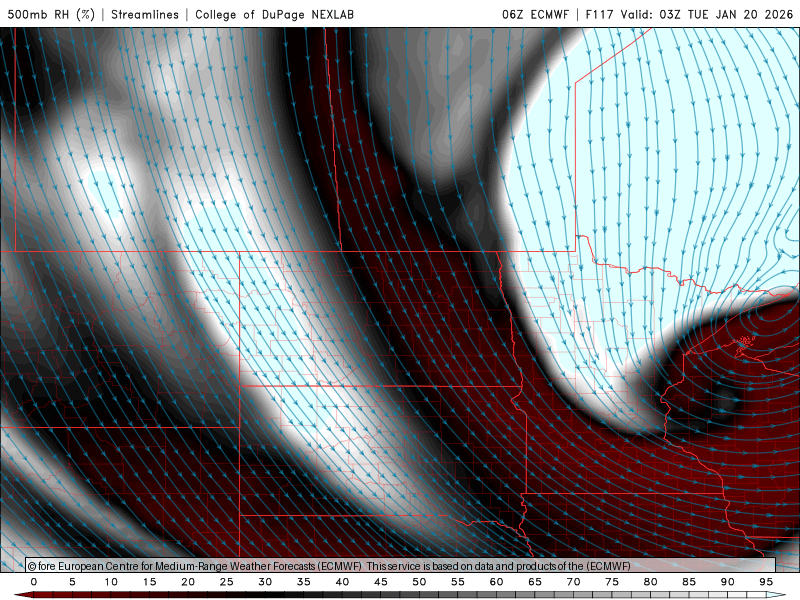This screenshot has width=800, height=600.
Task: Click the '500mb RH (%)' title text
Action: point(51,14)
